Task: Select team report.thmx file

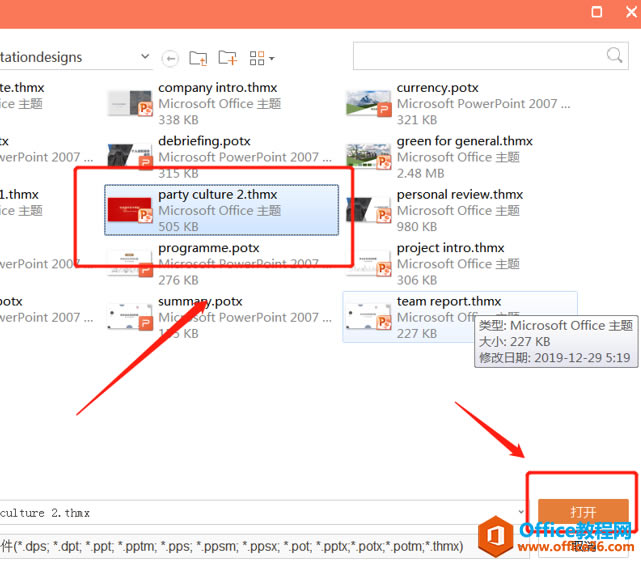Action: click(459, 317)
